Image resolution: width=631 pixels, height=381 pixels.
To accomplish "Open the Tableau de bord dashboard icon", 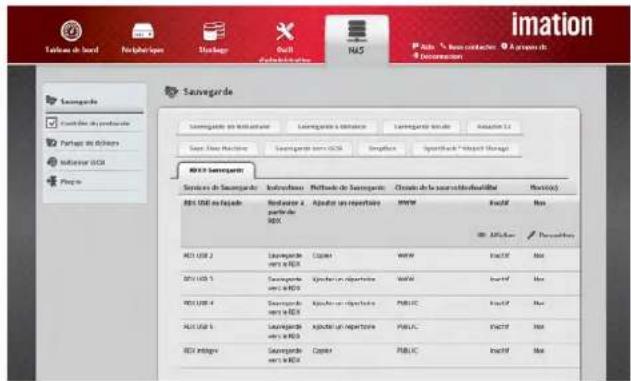I will click(71, 31).
